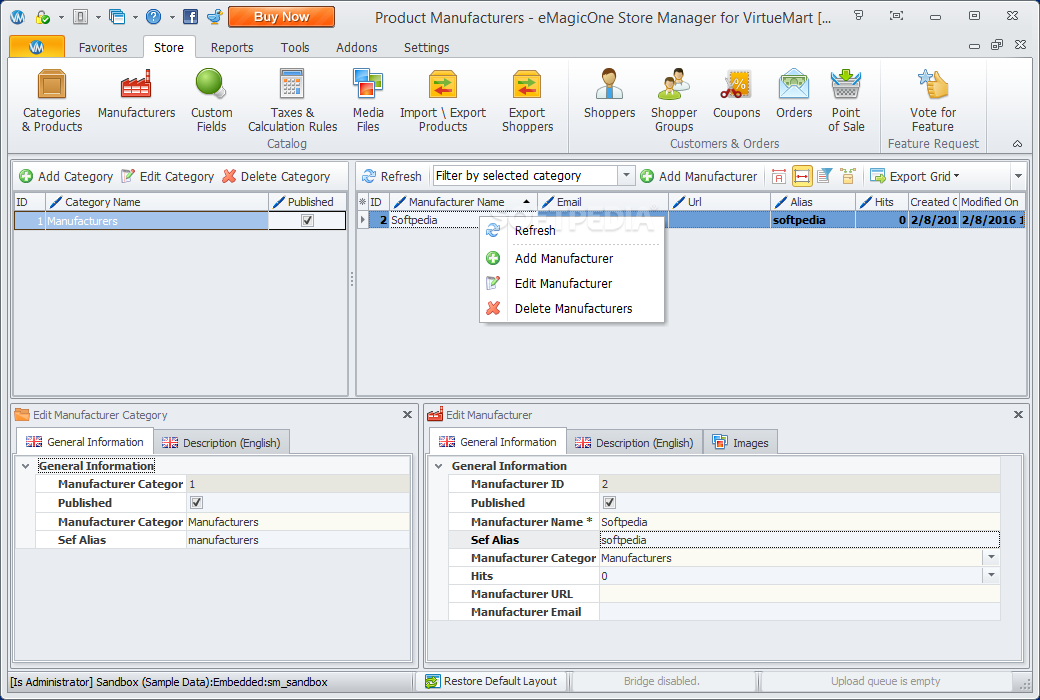Click the lock connection icon in title bar
Image resolution: width=1040 pixels, height=700 pixels.
point(43,17)
